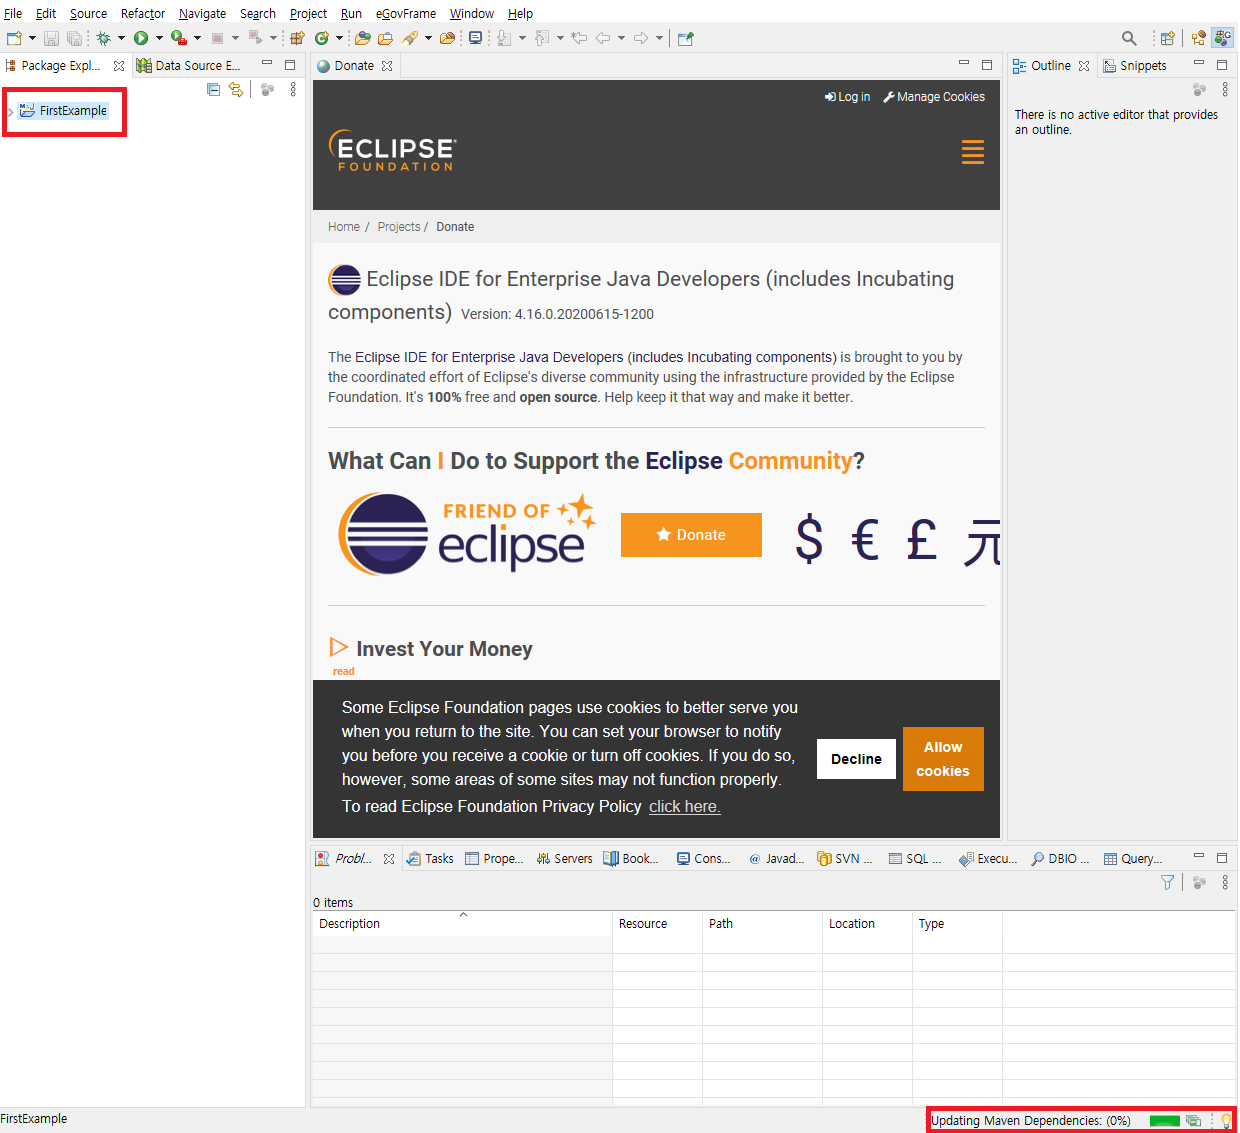Click the Open Perspective icon
The width and height of the screenshot is (1240, 1133).
coord(1167,38)
